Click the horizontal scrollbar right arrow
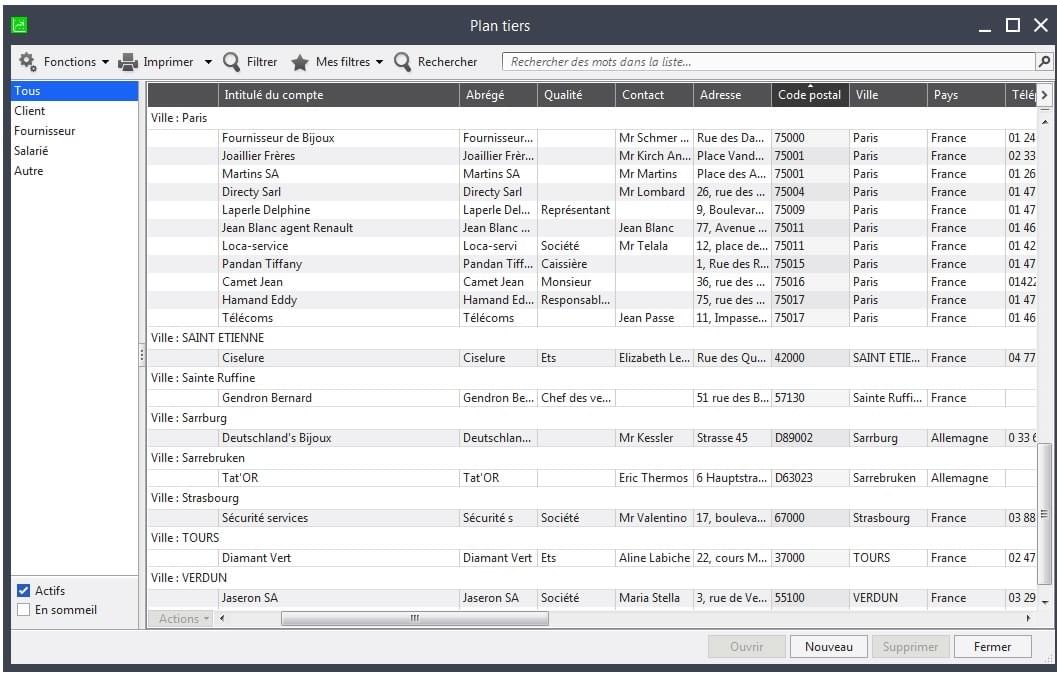1057x673 pixels. (1029, 618)
